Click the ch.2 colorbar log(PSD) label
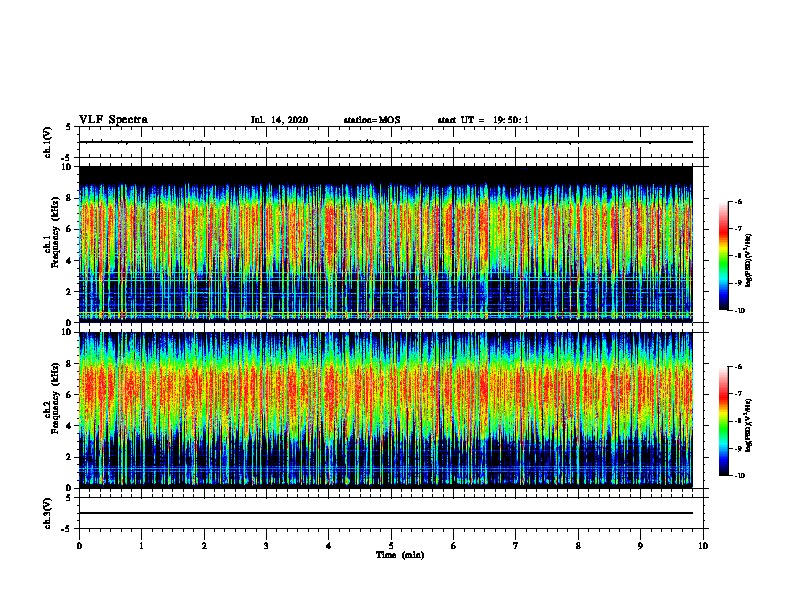792x612 pixels. pyautogui.click(x=748, y=425)
